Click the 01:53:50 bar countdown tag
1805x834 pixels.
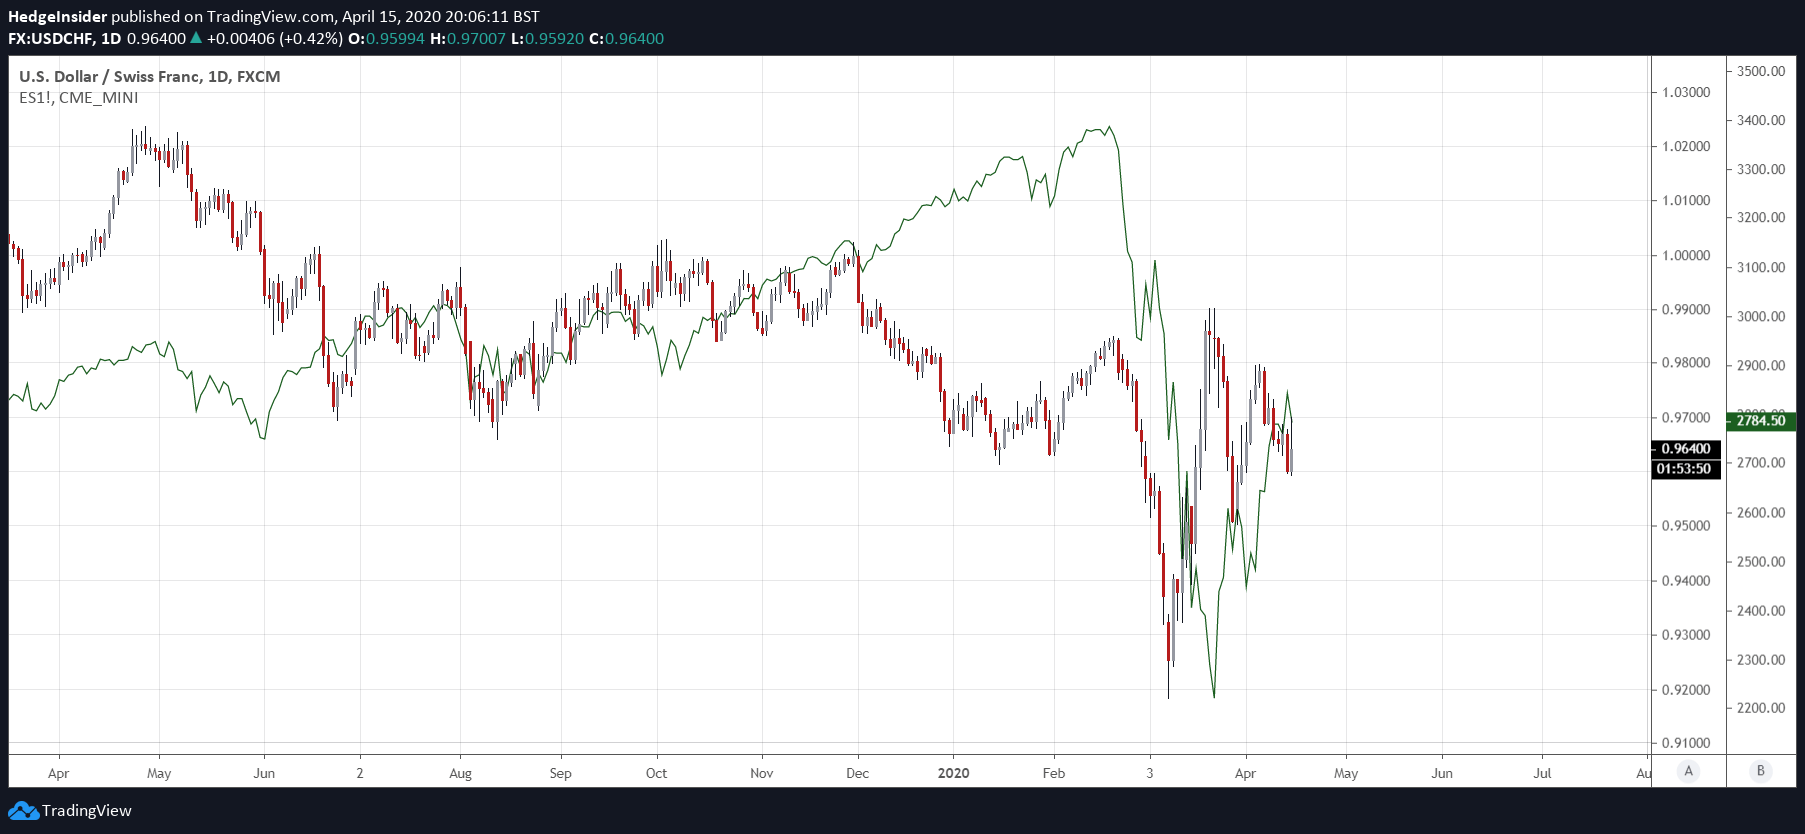pos(1686,469)
